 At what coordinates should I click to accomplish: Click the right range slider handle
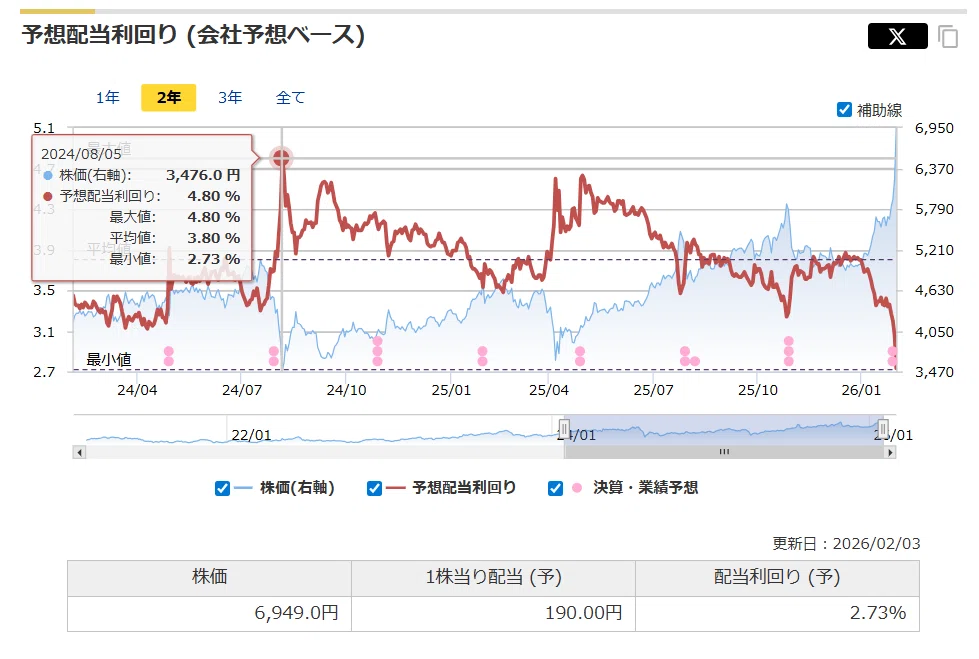(x=883, y=429)
